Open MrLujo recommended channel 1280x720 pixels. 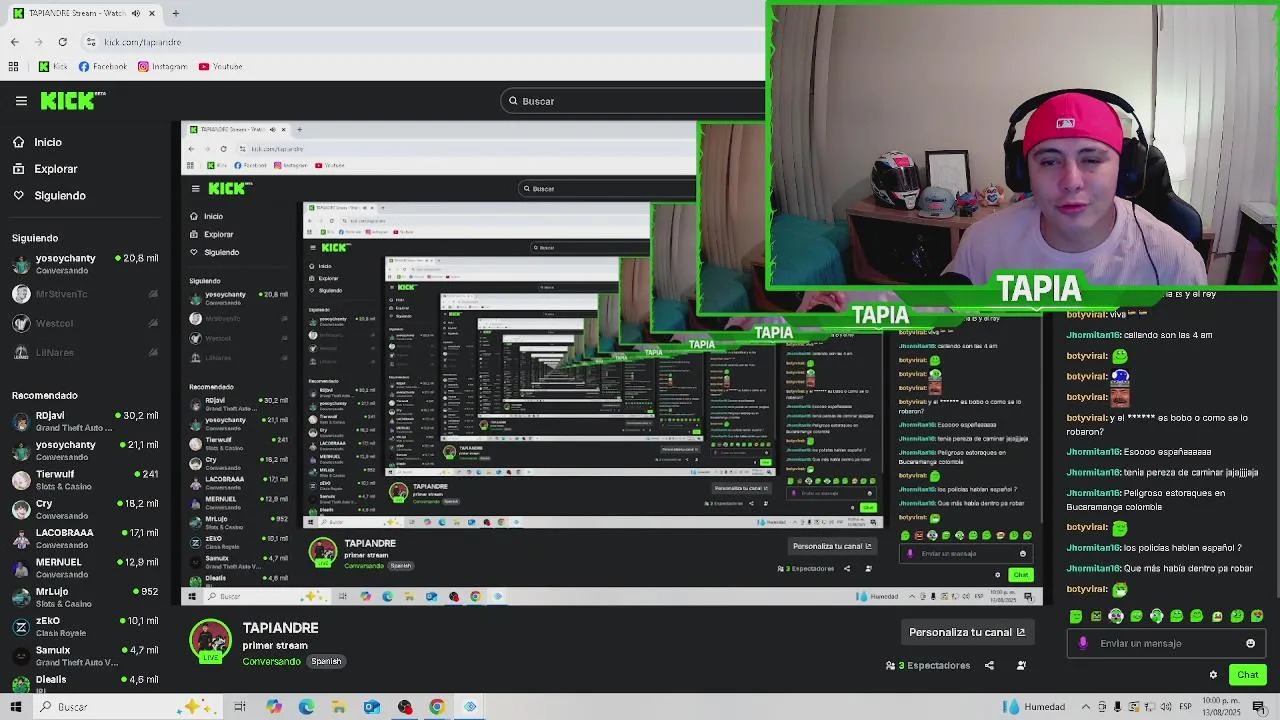(85, 597)
